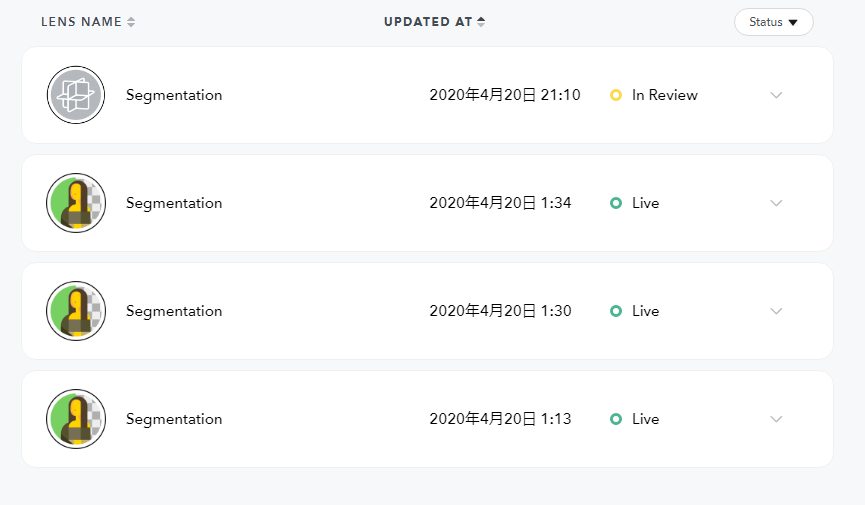
Task: Click the lens thumbnail updated at 1:13
Action: pos(76,419)
